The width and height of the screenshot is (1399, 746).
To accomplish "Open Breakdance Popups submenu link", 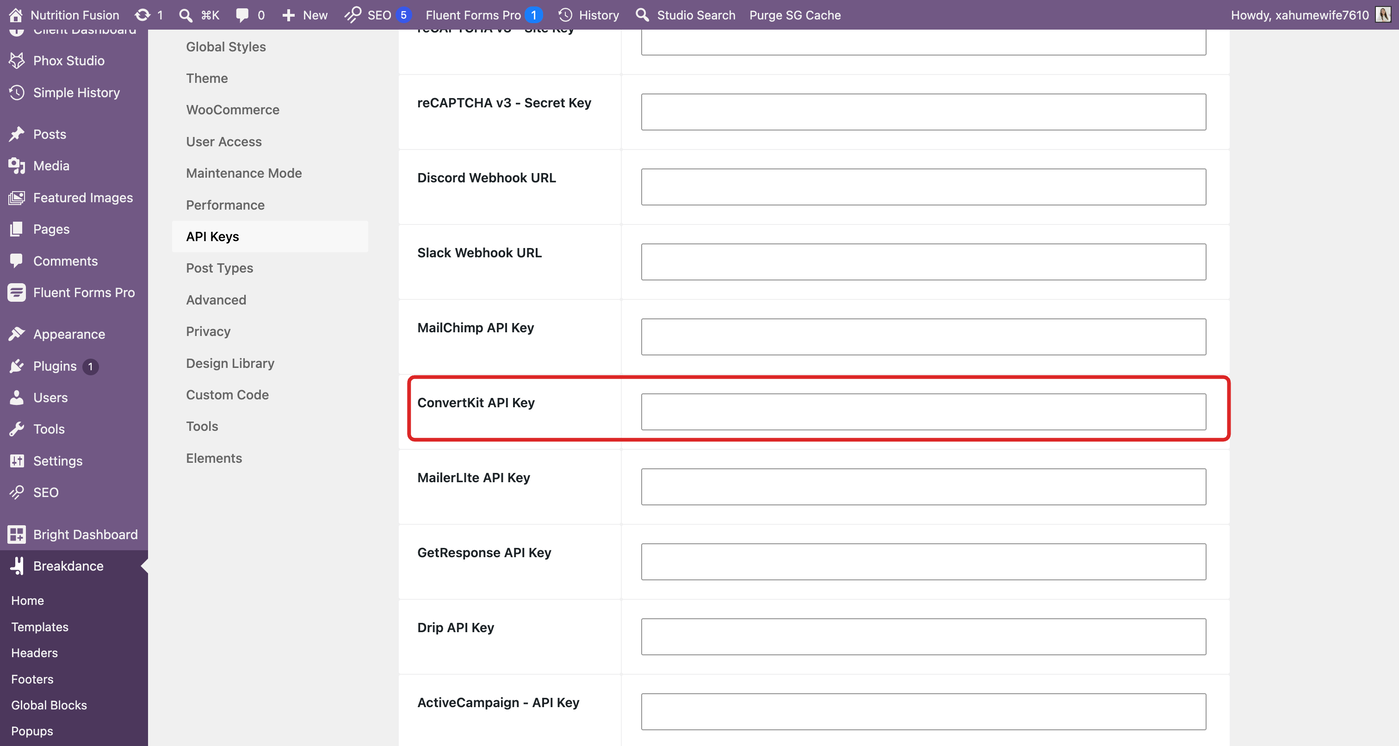I will [32, 731].
